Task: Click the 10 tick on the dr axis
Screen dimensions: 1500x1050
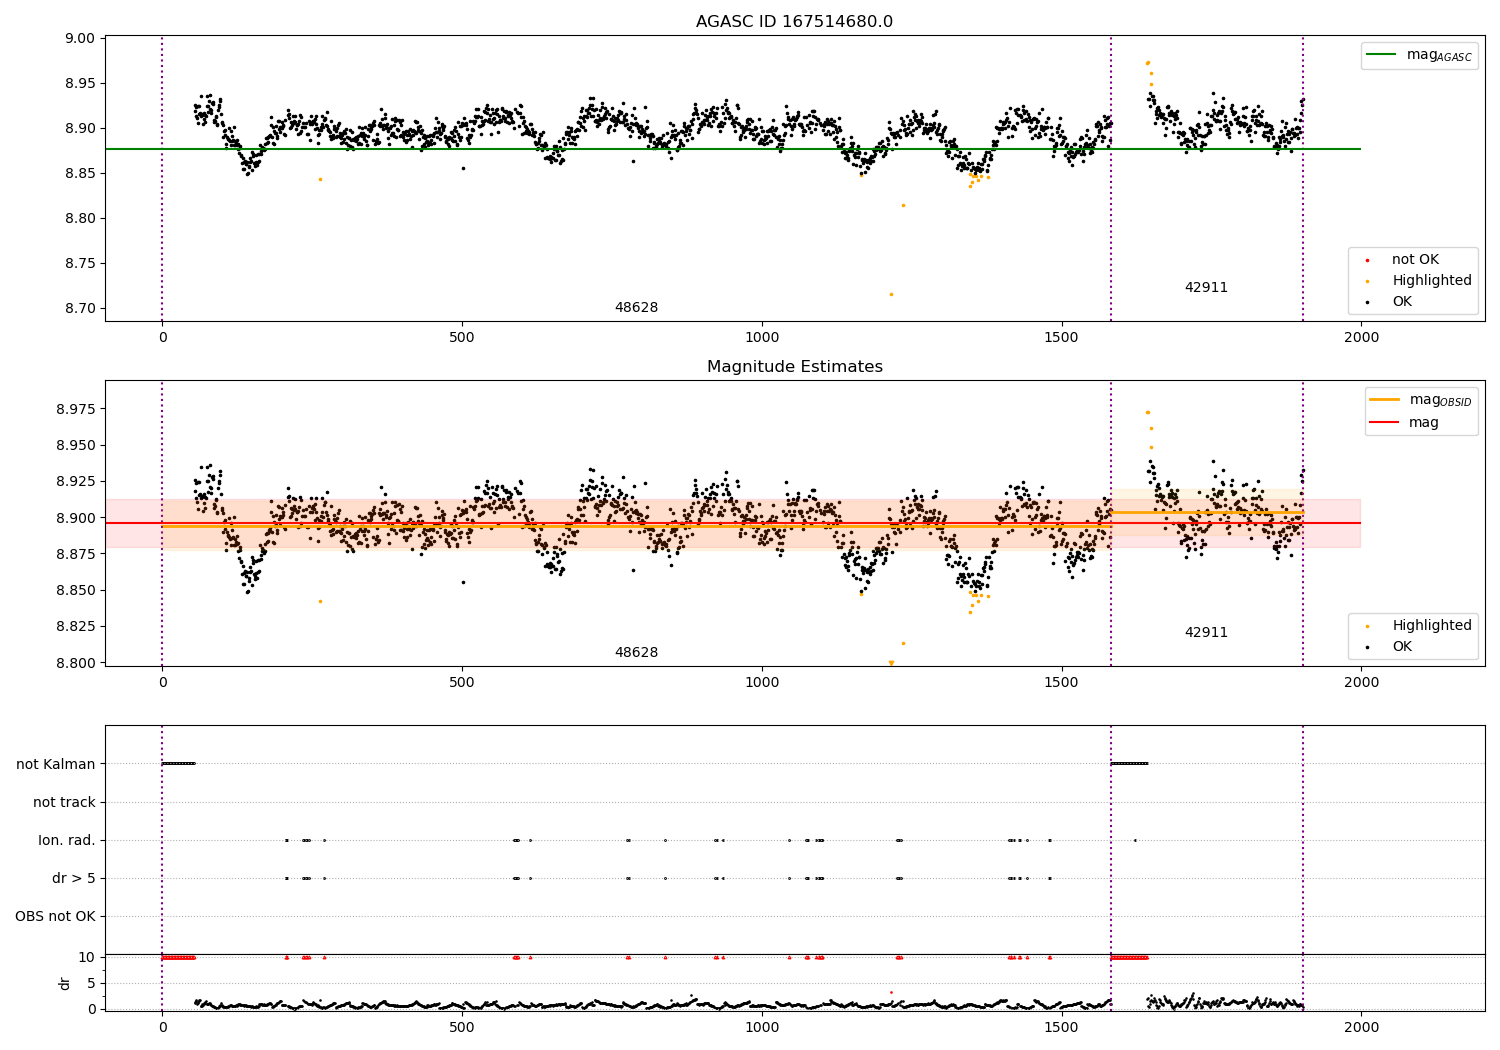Action: pos(88,957)
